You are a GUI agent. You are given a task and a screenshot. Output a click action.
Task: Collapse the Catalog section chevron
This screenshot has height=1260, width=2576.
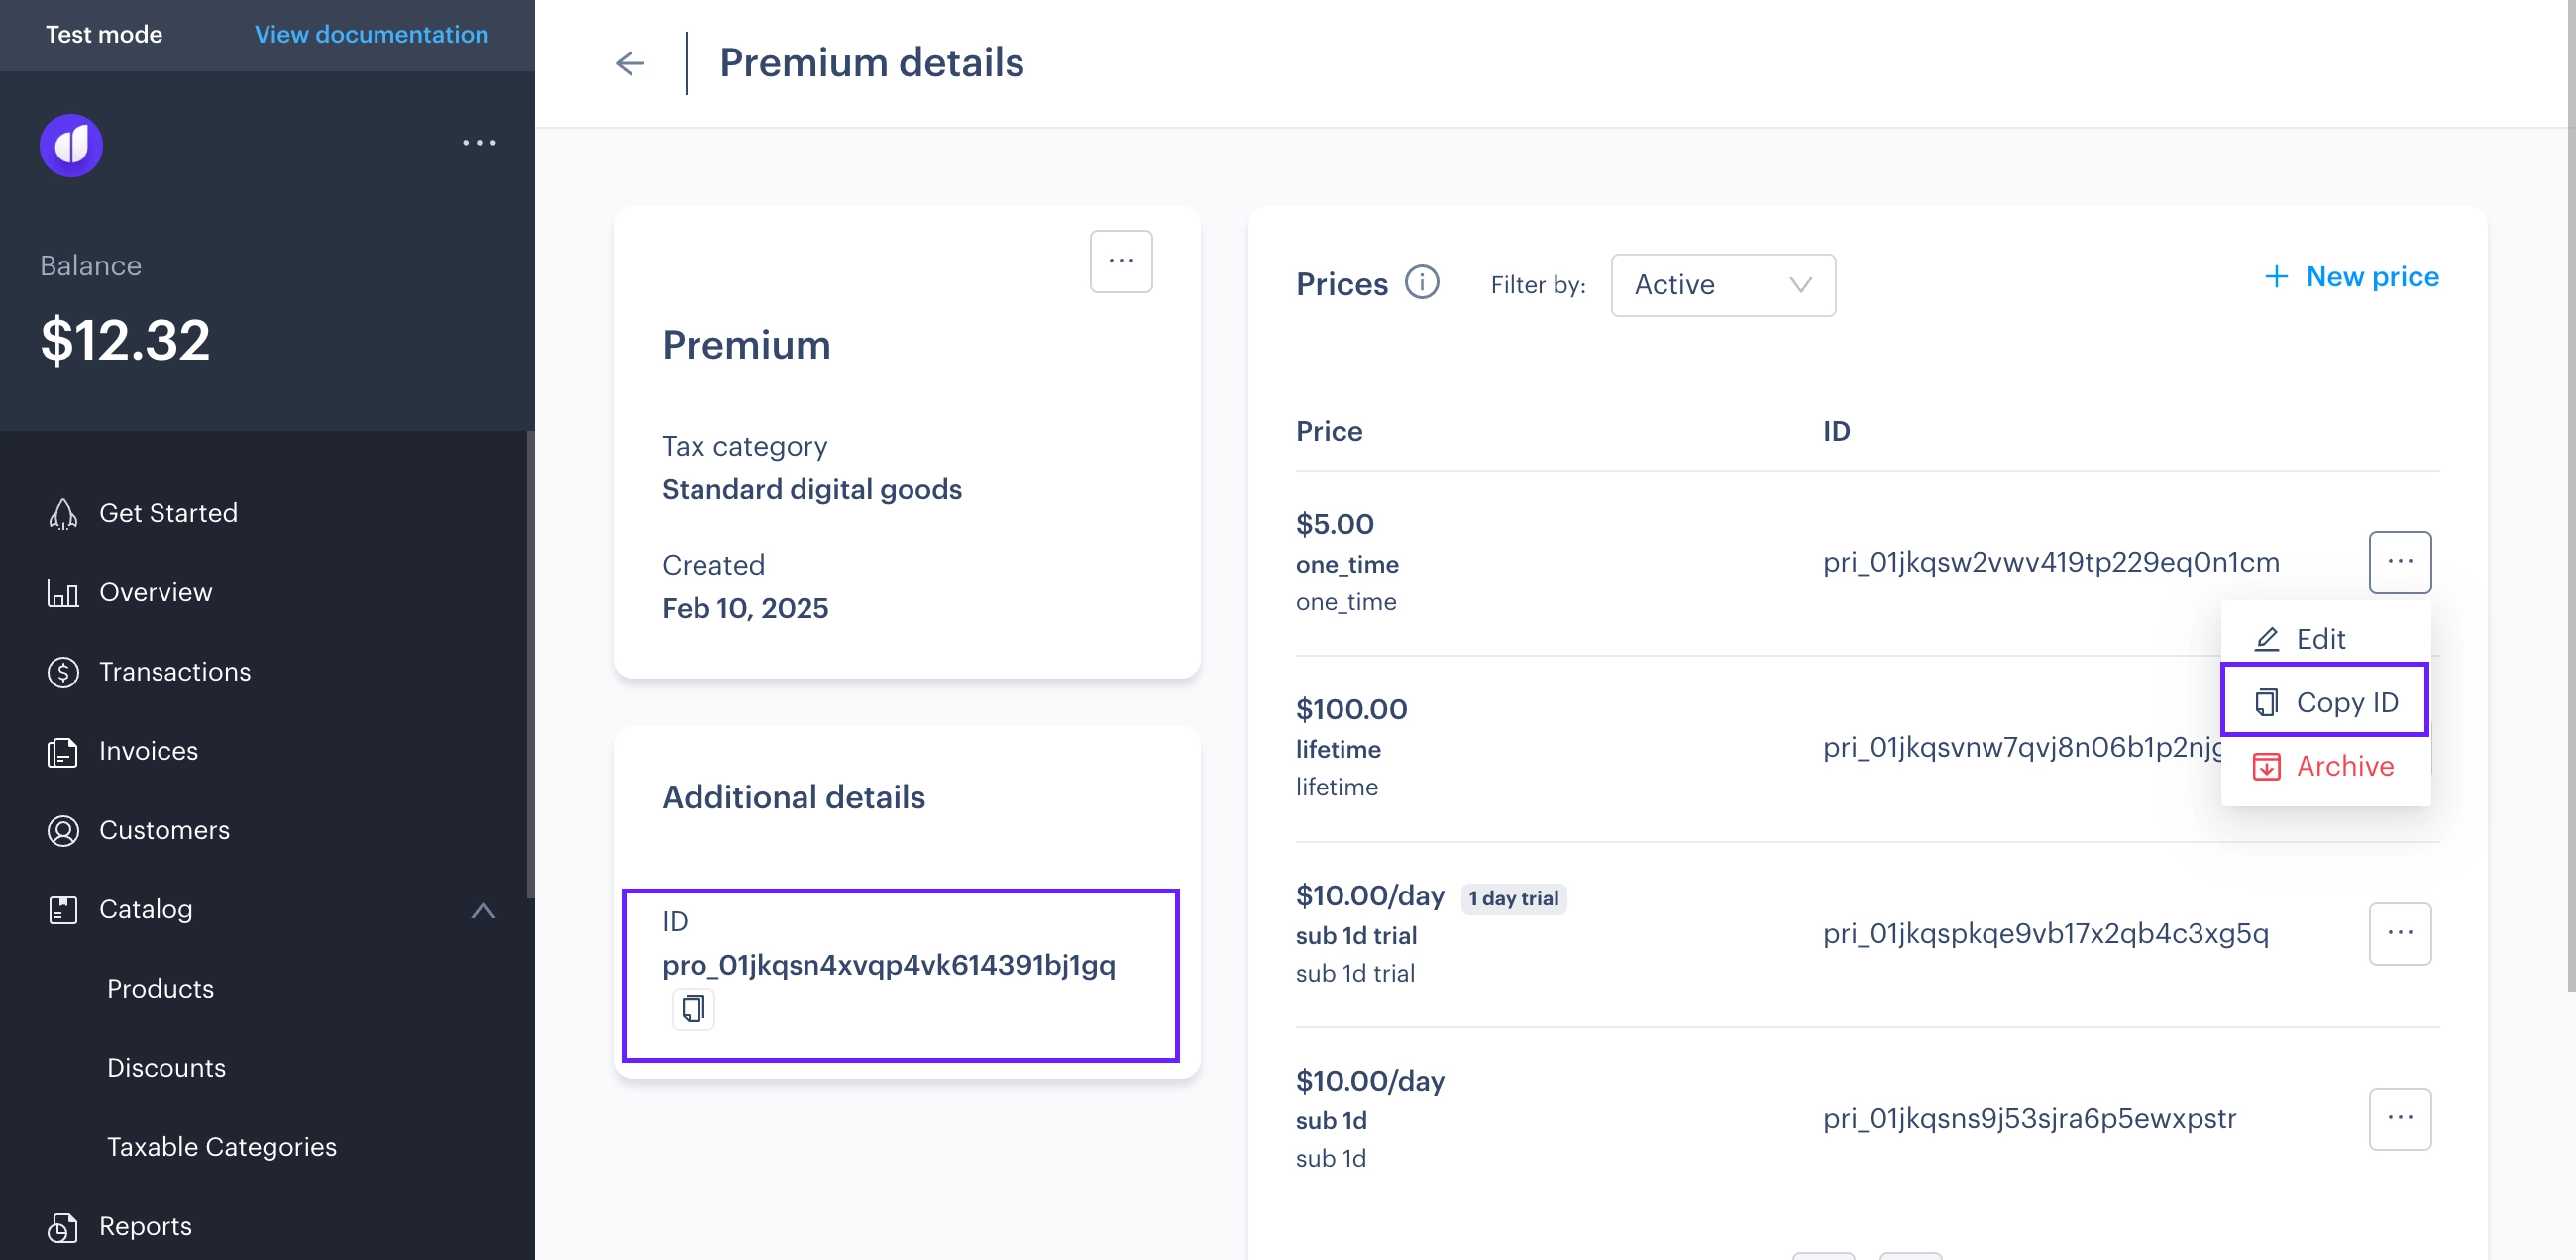point(484,910)
